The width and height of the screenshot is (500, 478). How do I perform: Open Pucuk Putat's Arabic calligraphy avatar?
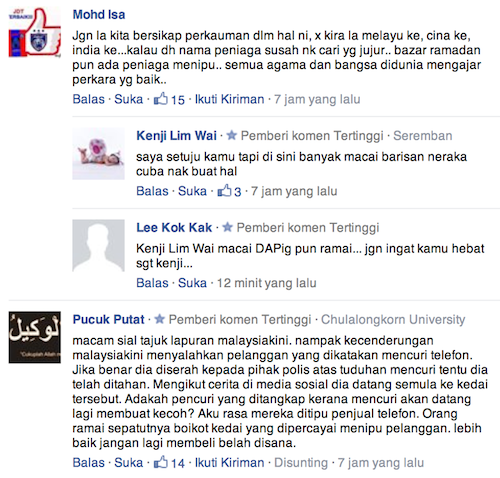click(x=35, y=337)
